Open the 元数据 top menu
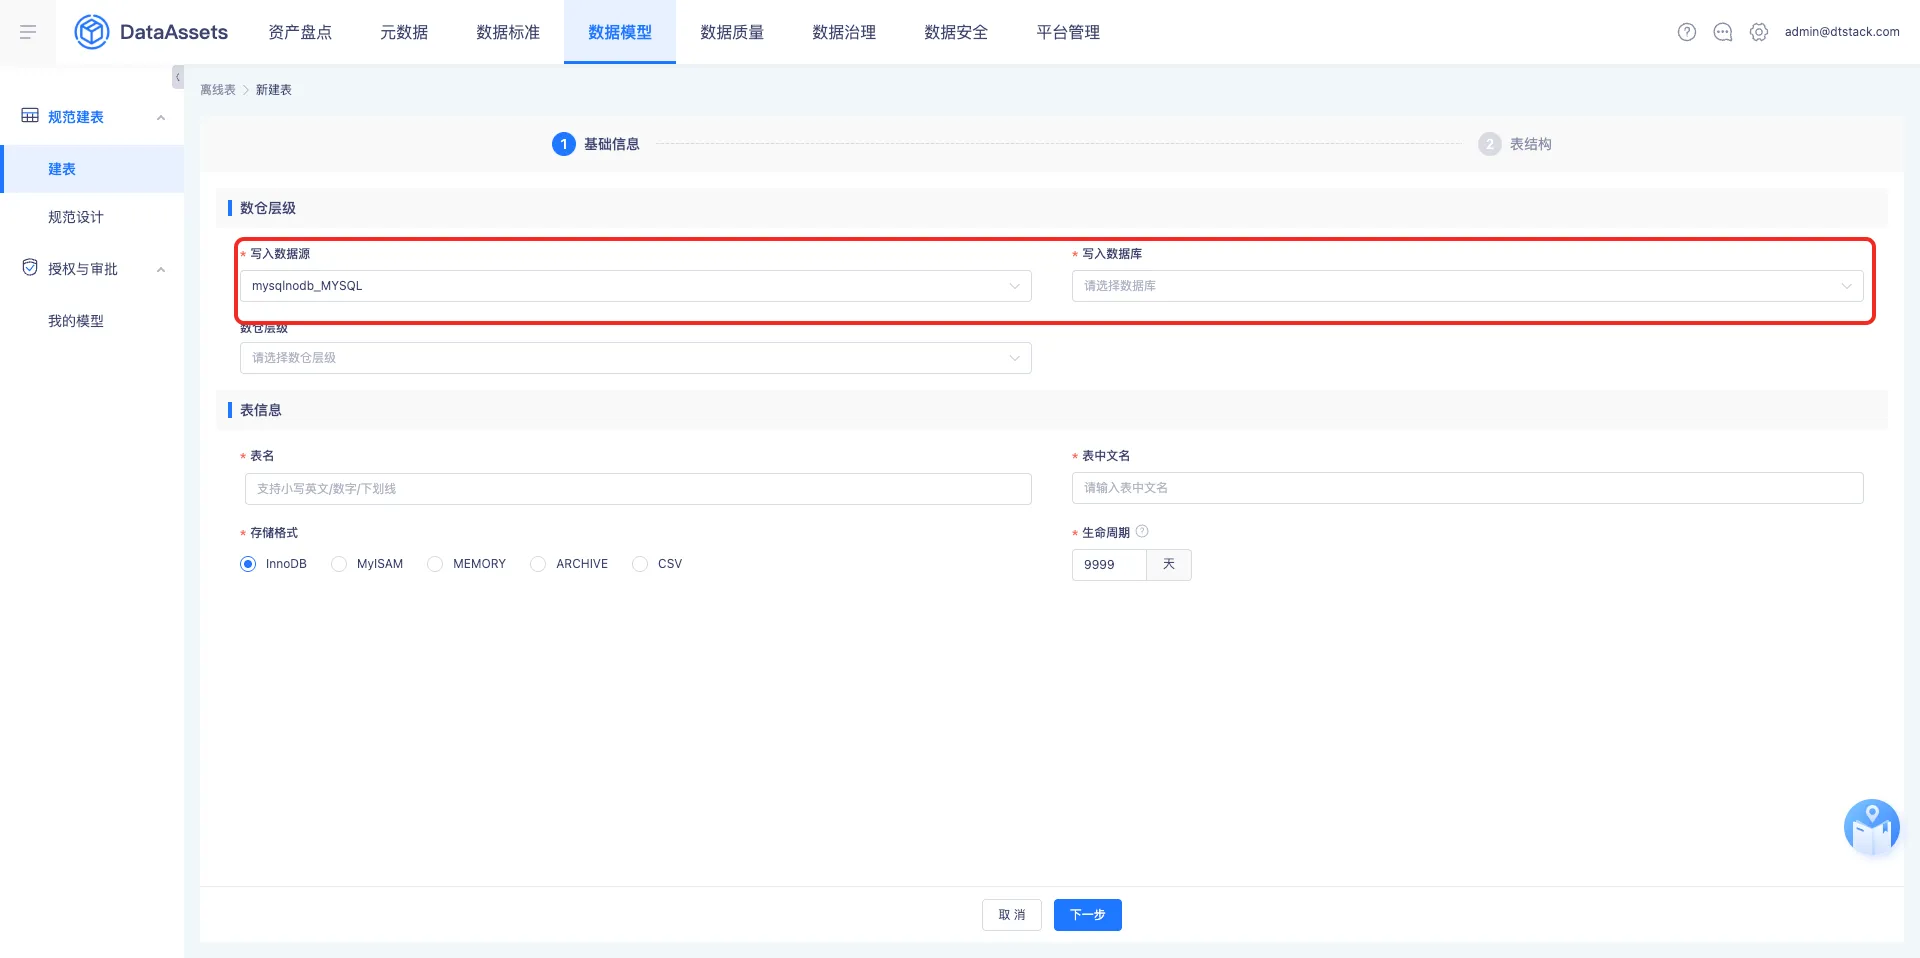Viewport: 1920px width, 958px height. (x=404, y=32)
